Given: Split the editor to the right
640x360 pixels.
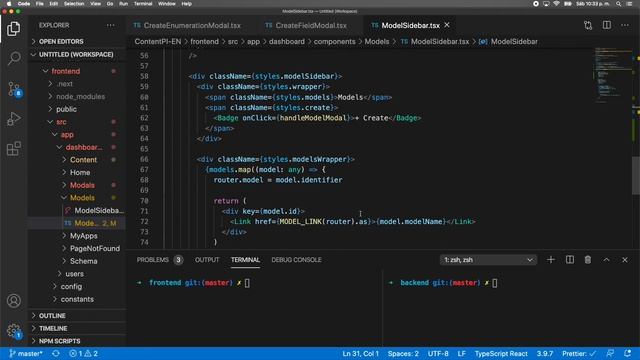Looking at the screenshot, I should point(607,25).
